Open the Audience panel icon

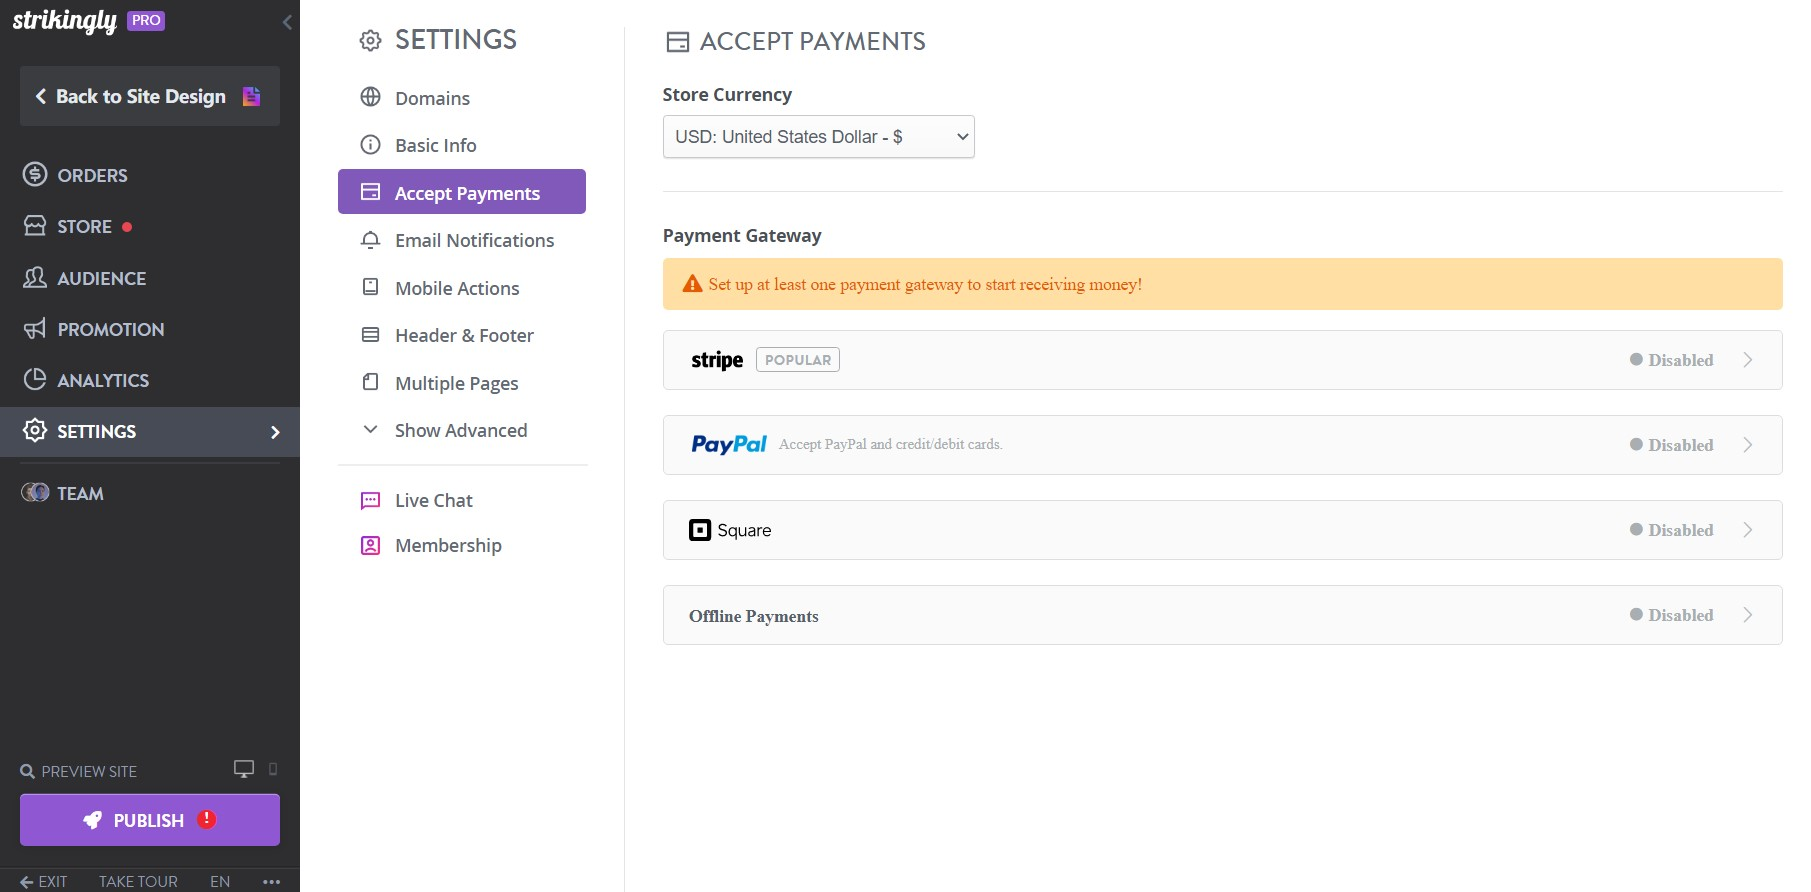coord(34,278)
